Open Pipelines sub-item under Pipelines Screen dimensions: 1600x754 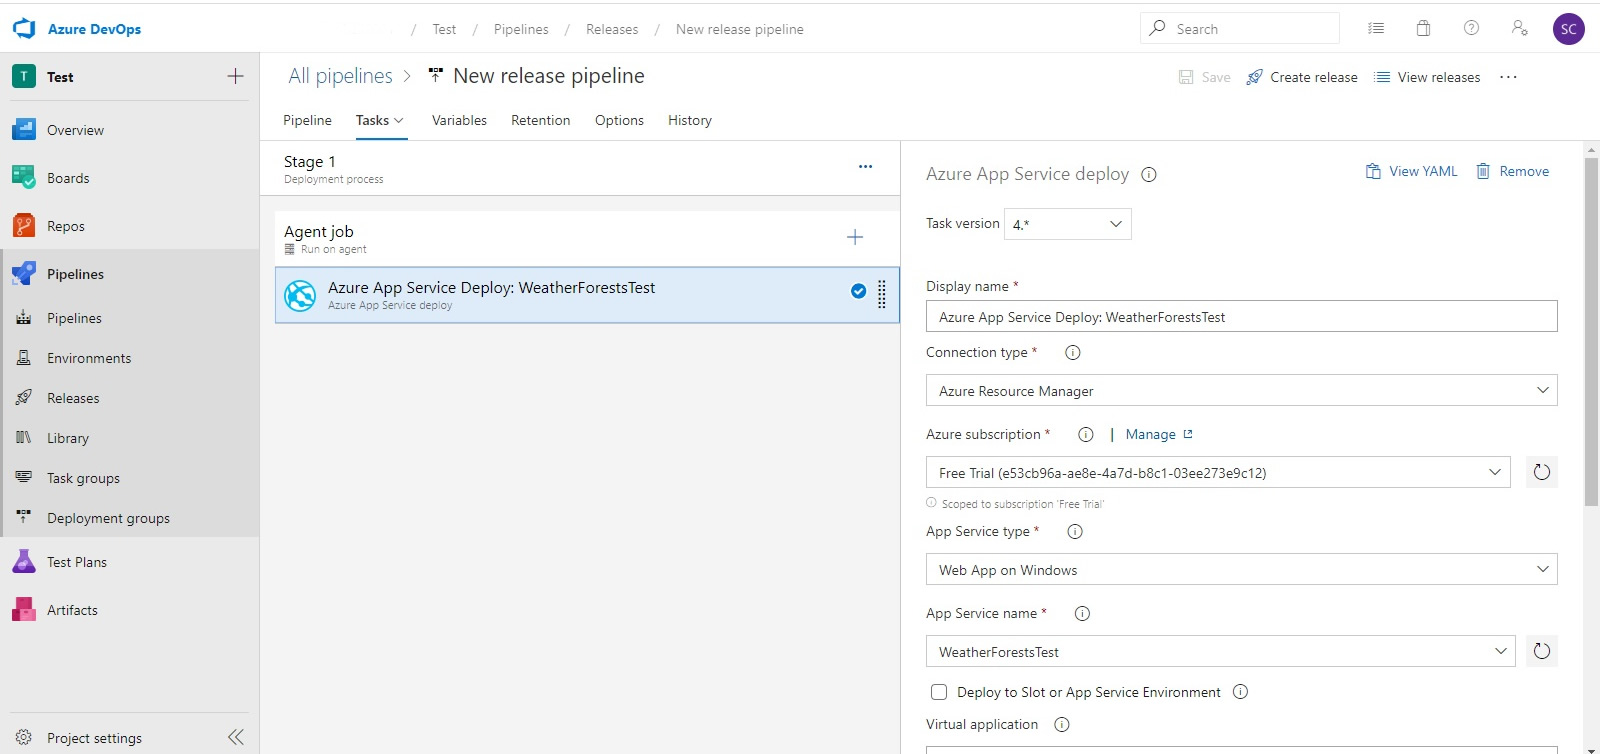pos(74,318)
